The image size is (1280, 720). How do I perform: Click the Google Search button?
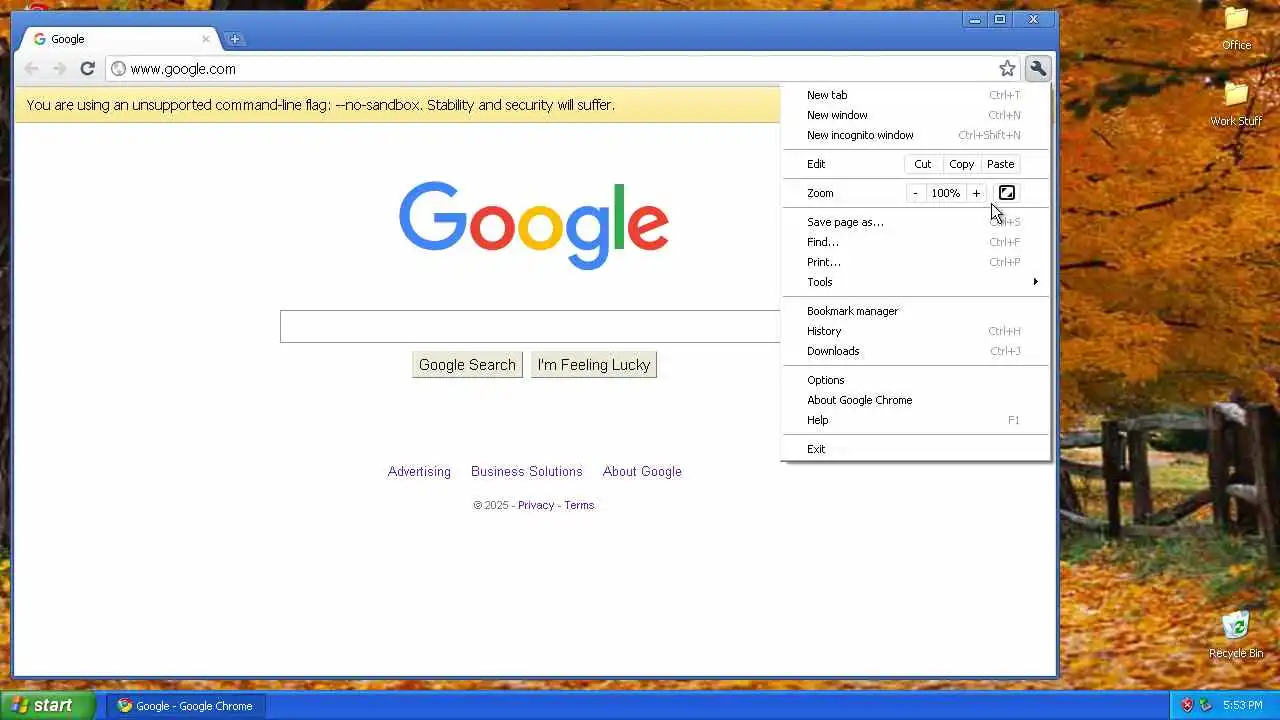tap(467, 365)
